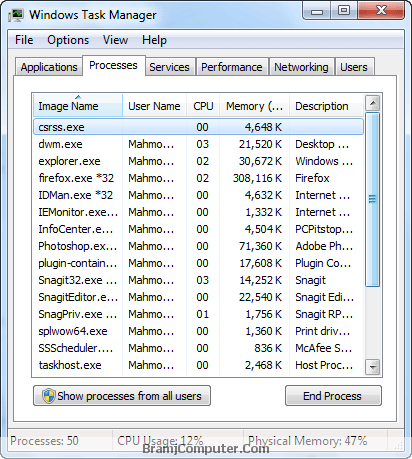Viewport: 412px width, 459px height.
Task: Select the taskhost.exe process
Action: (198, 365)
